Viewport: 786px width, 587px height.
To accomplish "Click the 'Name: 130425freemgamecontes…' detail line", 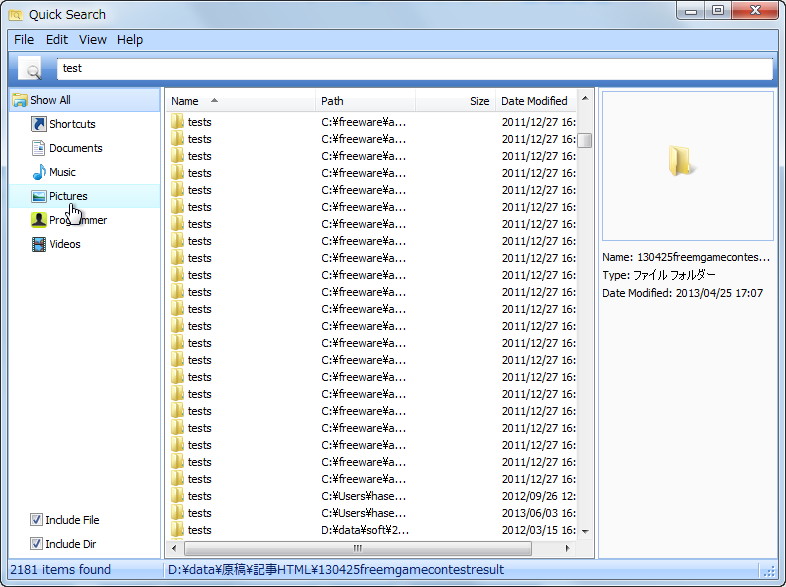I will point(686,257).
